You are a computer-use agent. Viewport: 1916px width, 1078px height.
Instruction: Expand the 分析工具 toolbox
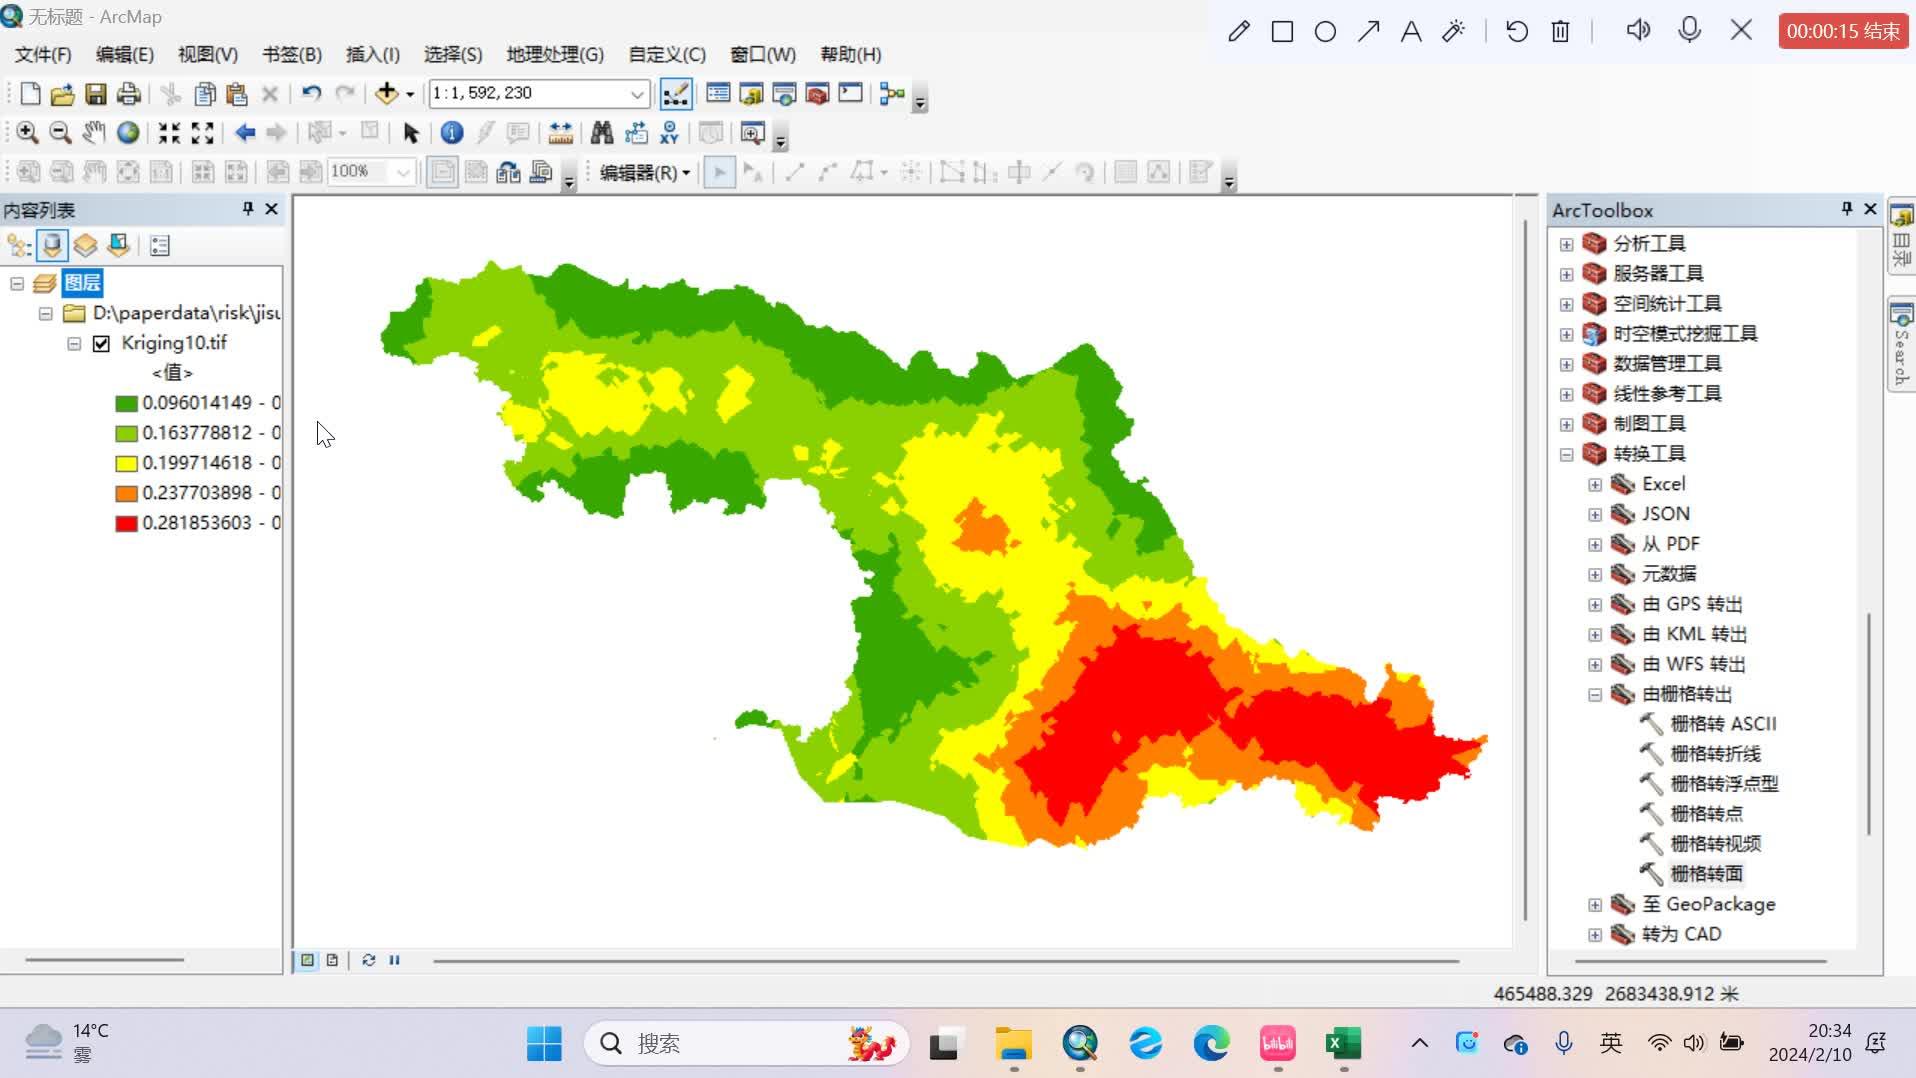coord(1566,244)
